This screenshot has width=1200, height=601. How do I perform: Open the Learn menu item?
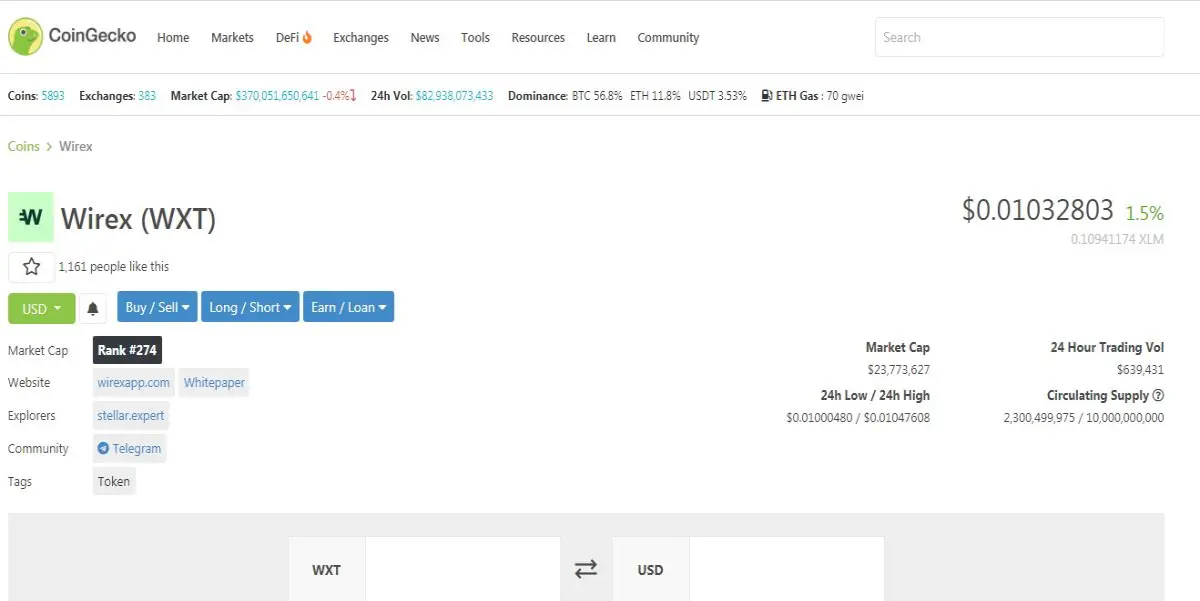pyautogui.click(x=601, y=38)
